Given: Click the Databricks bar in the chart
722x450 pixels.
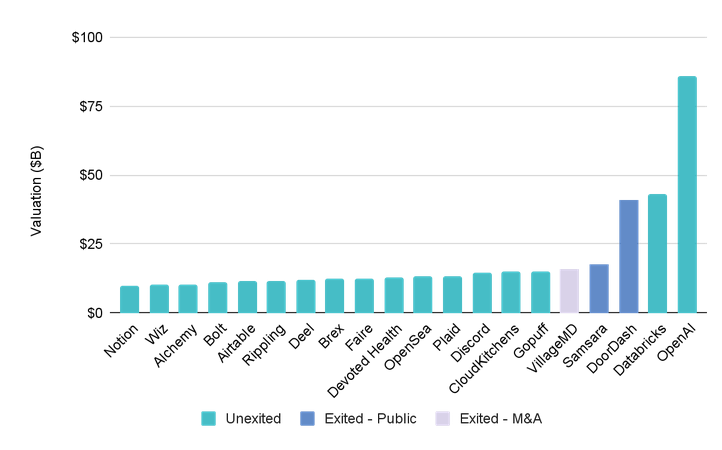Looking at the screenshot, I should click(x=657, y=253).
